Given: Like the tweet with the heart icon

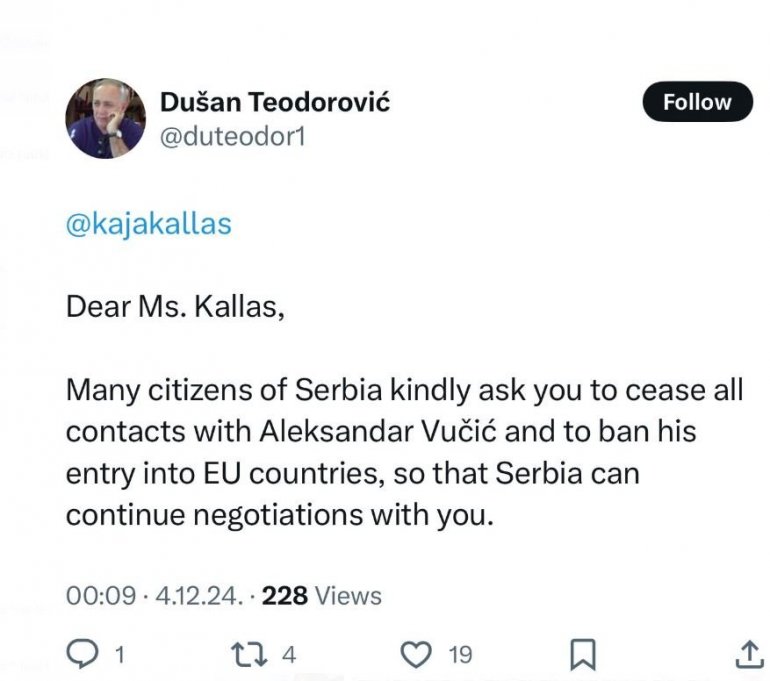Looking at the screenshot, I should [414, 655].
